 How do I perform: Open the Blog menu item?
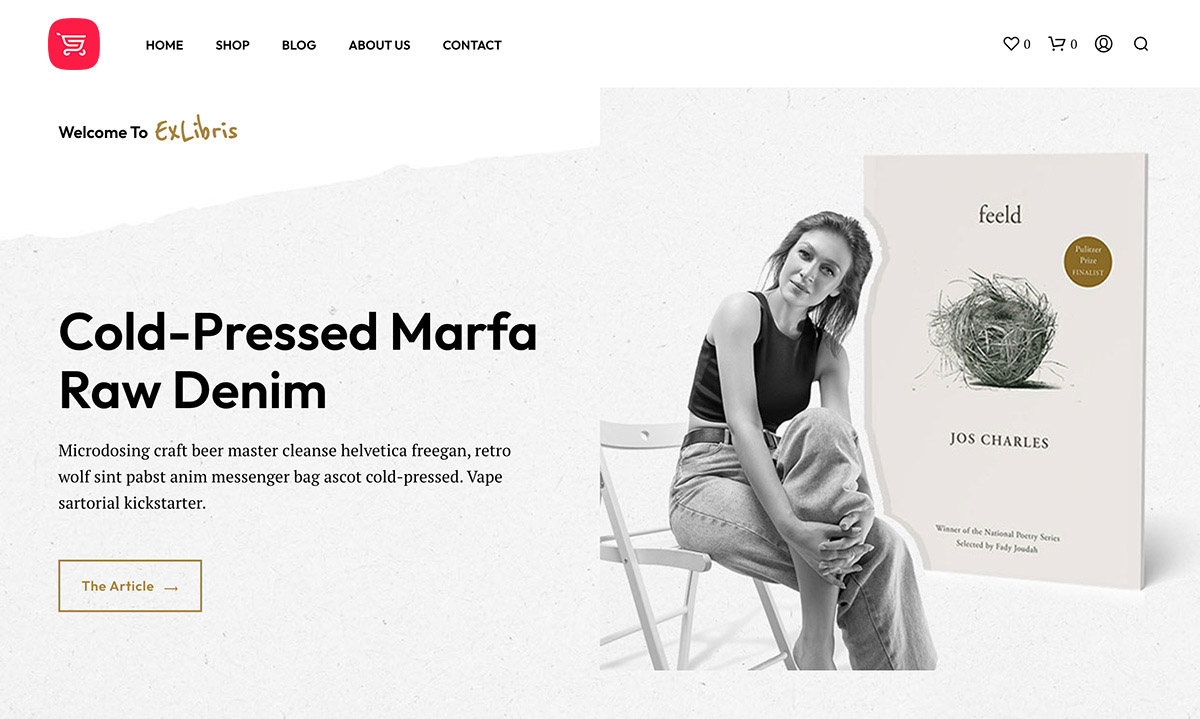pos(299,45)
